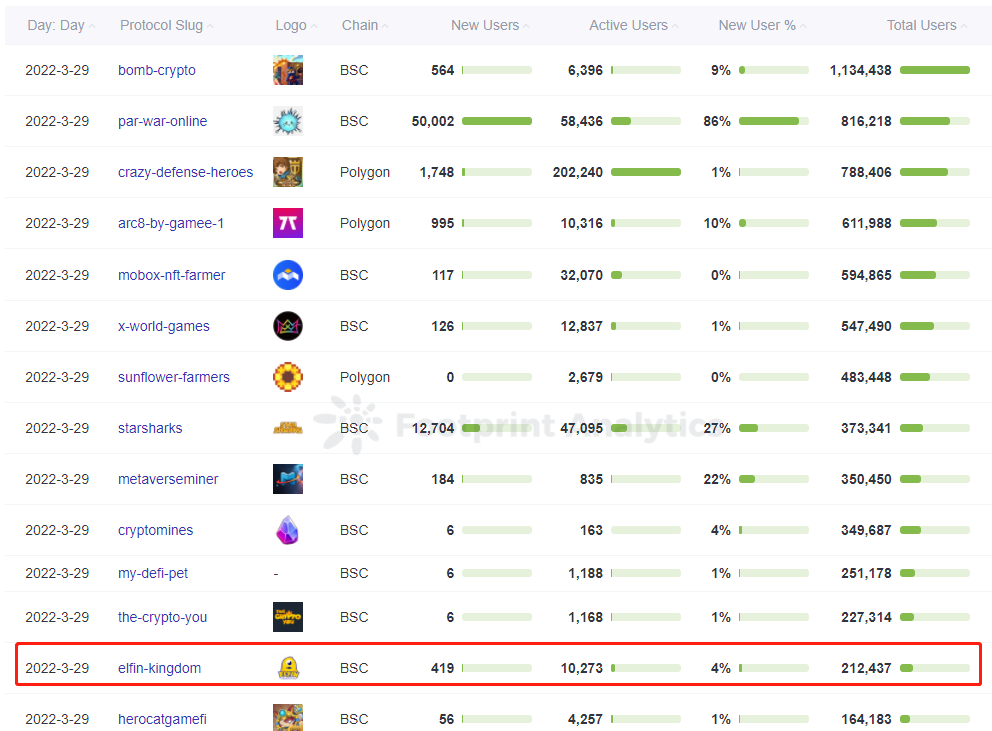Open the herocatgamefi link
This screenshot has width=992, height=731.
pos(163,720)
